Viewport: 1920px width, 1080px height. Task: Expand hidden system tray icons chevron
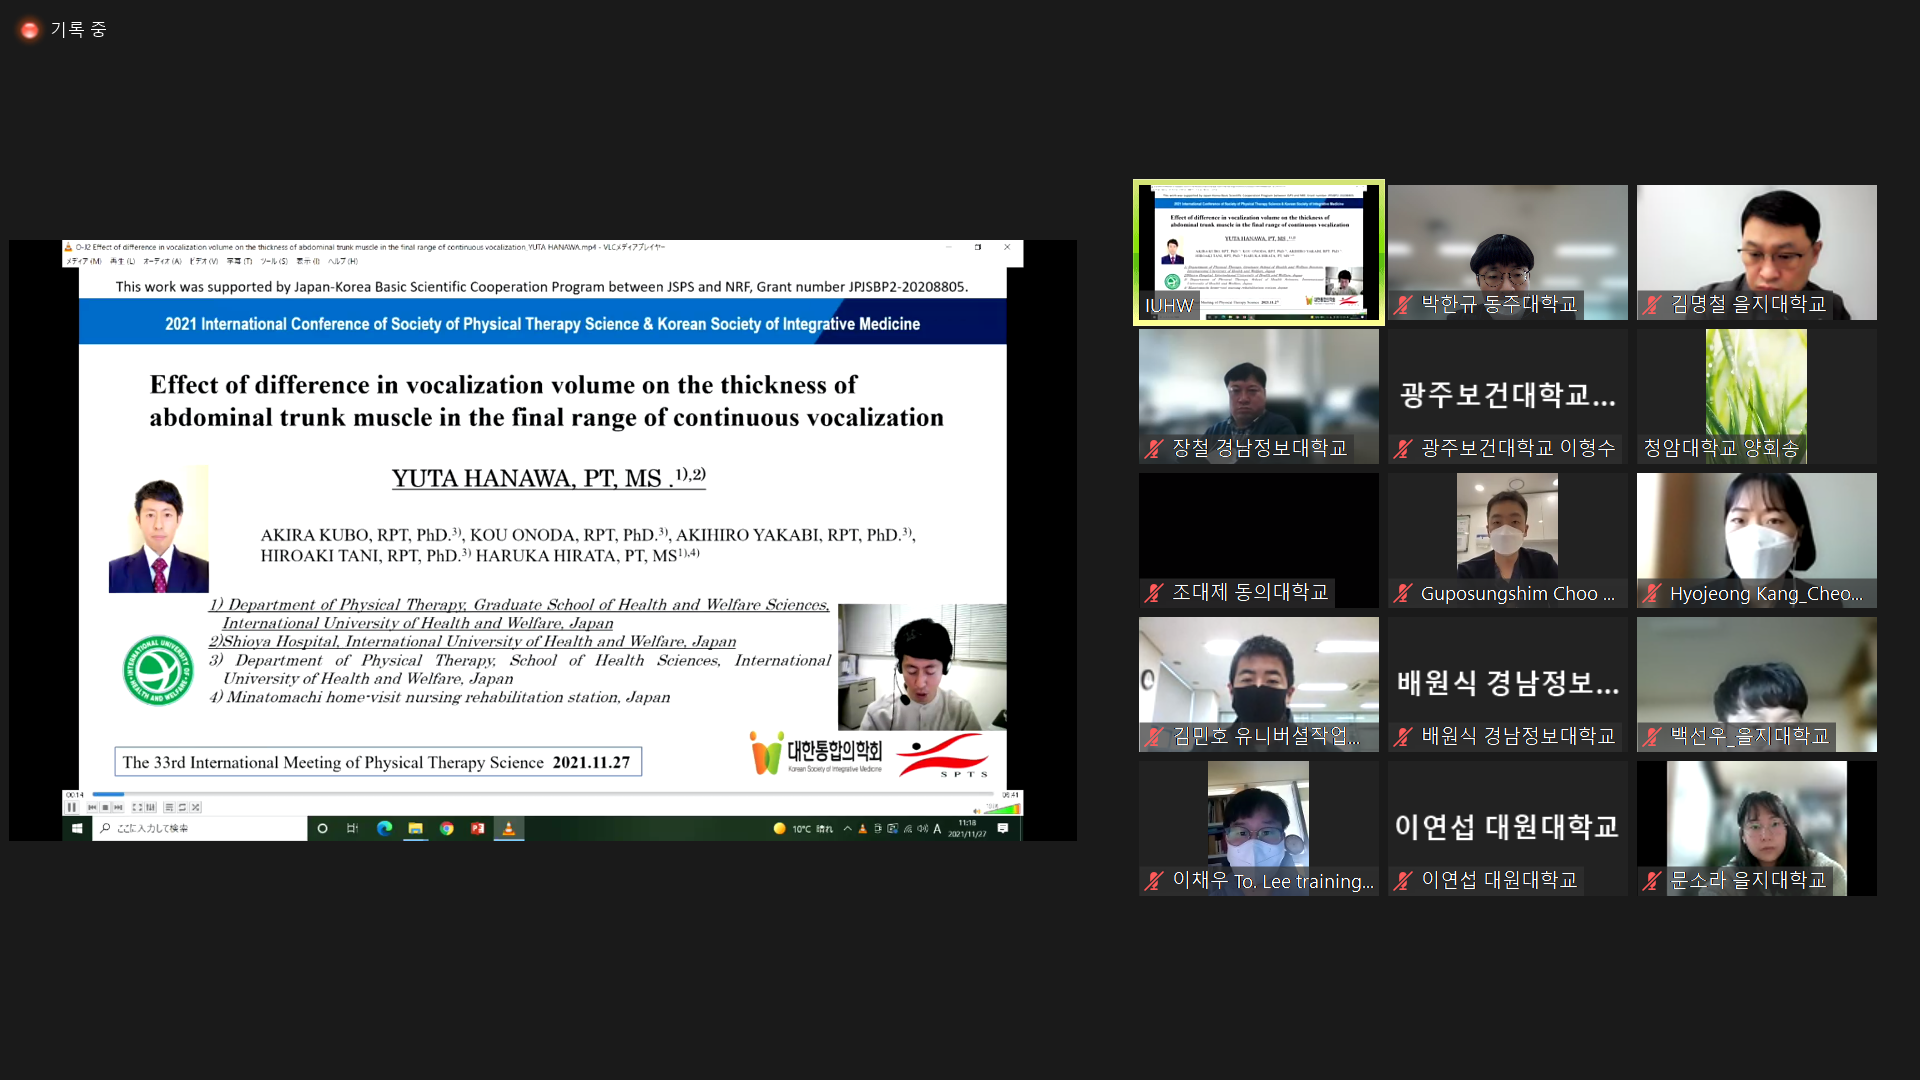click(x=847, y=828)
